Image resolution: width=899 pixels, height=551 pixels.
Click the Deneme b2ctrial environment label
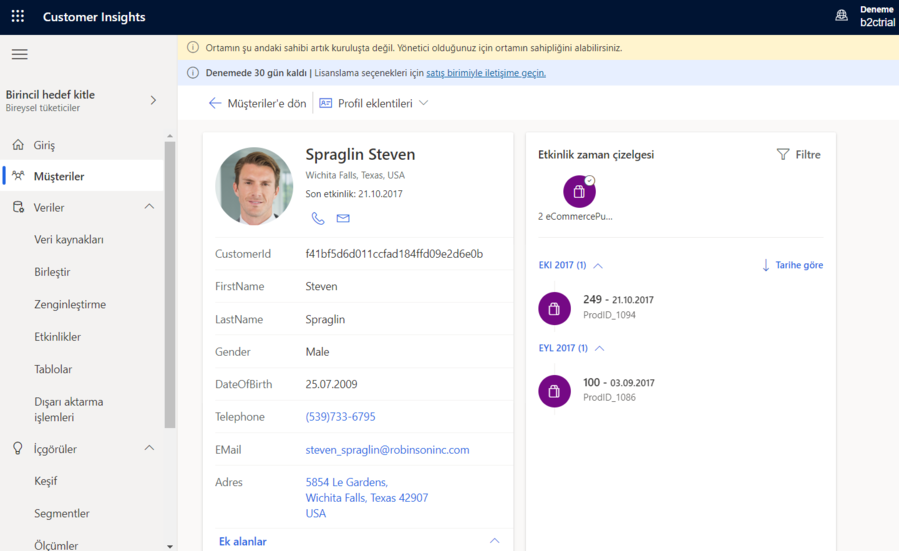click(877, 16)
